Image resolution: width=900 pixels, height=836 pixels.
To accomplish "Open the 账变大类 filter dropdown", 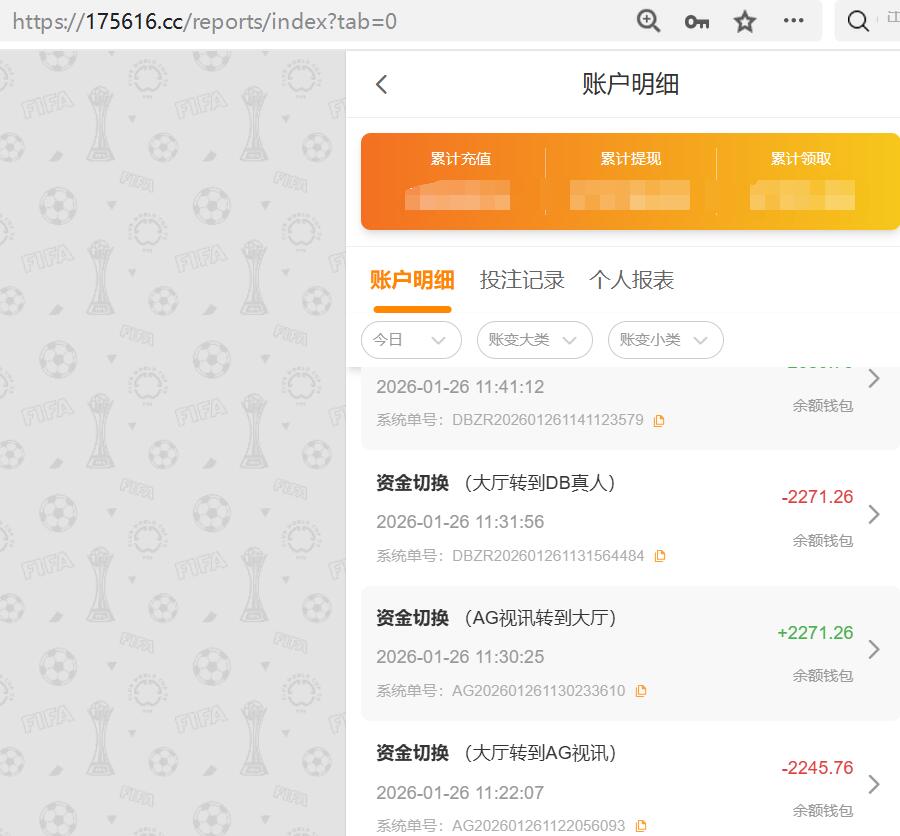I will [534, 340].
